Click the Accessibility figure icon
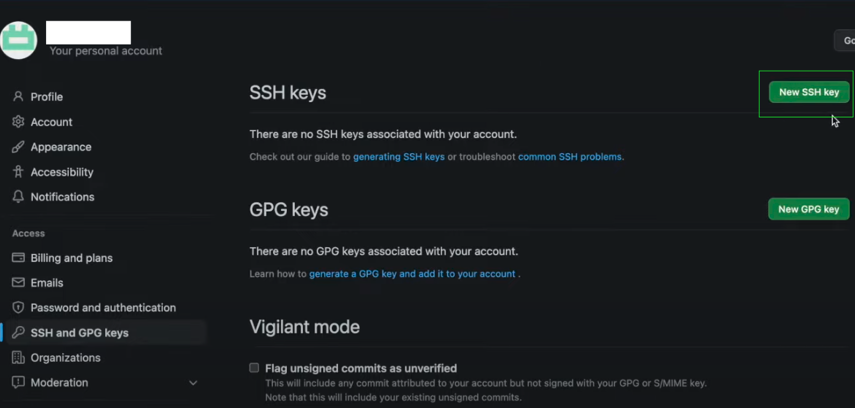Screen dimensions: 855x408 (18, 172)
